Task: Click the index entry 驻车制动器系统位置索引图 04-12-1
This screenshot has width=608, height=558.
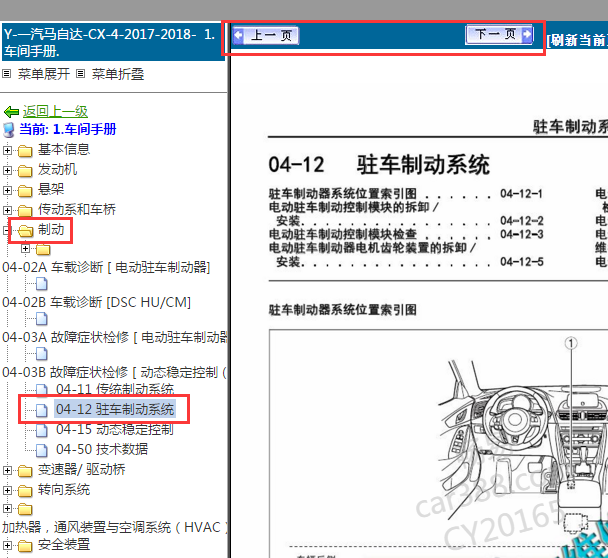Action: point(406,193)
